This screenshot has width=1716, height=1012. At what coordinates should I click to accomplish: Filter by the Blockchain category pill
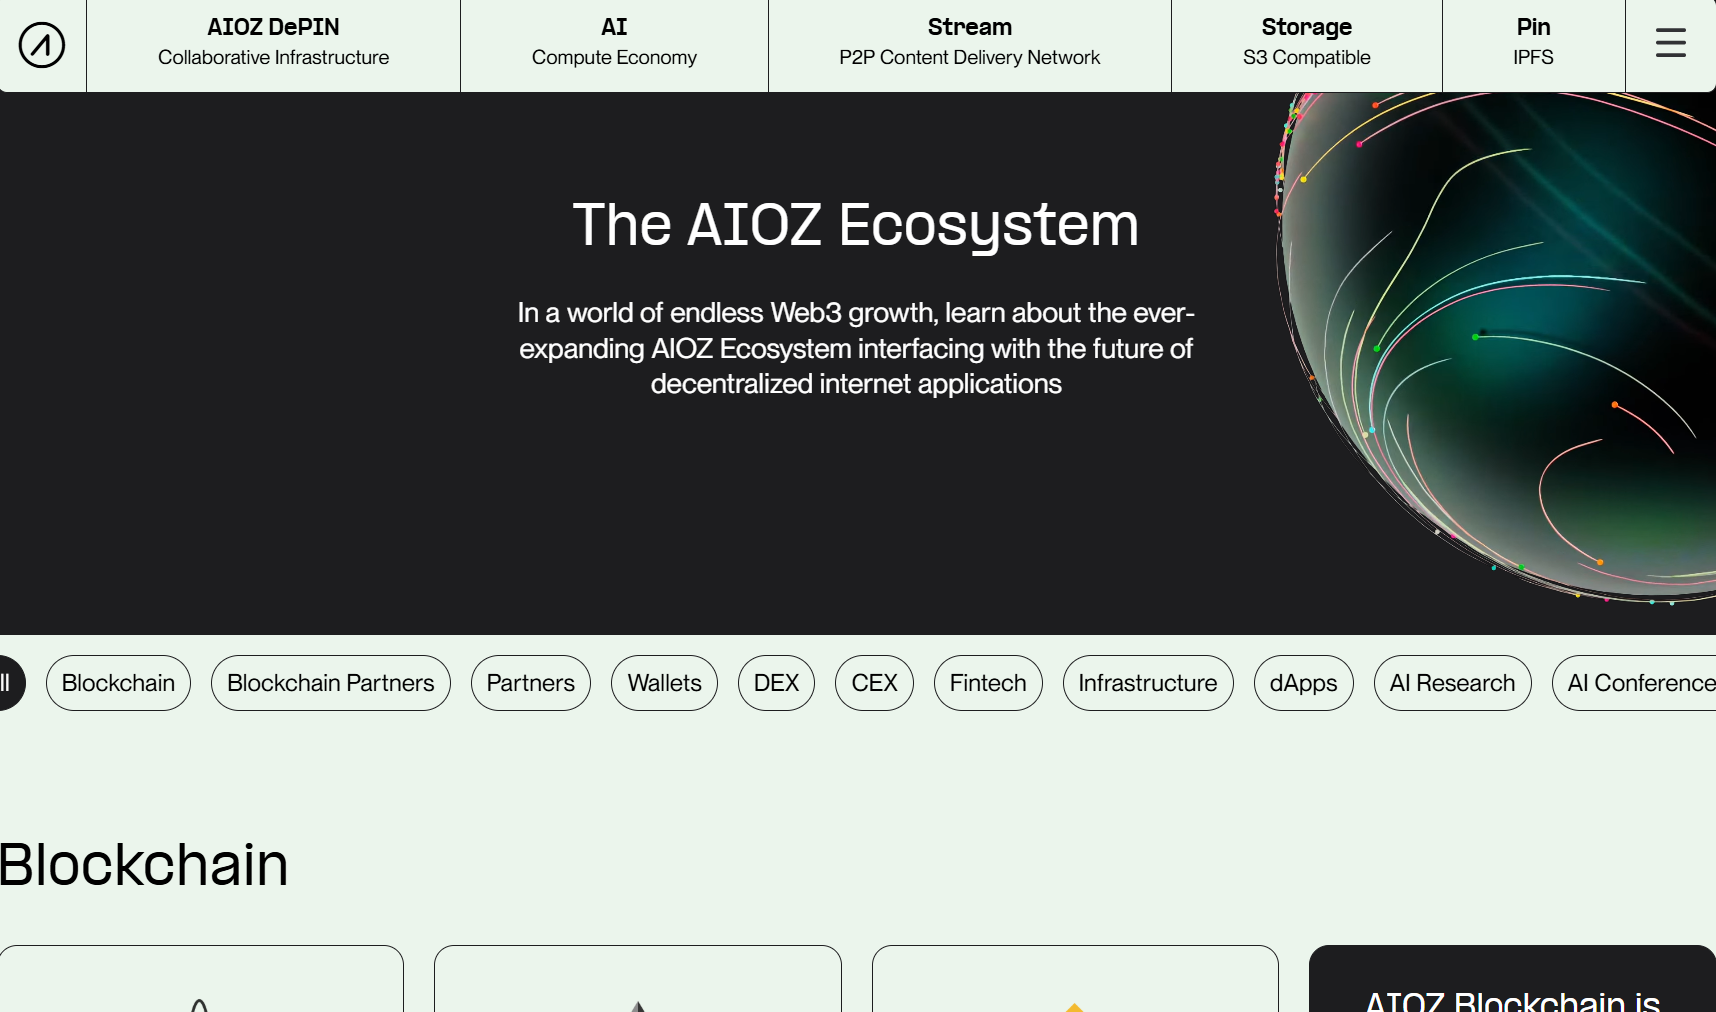point(118,683)
